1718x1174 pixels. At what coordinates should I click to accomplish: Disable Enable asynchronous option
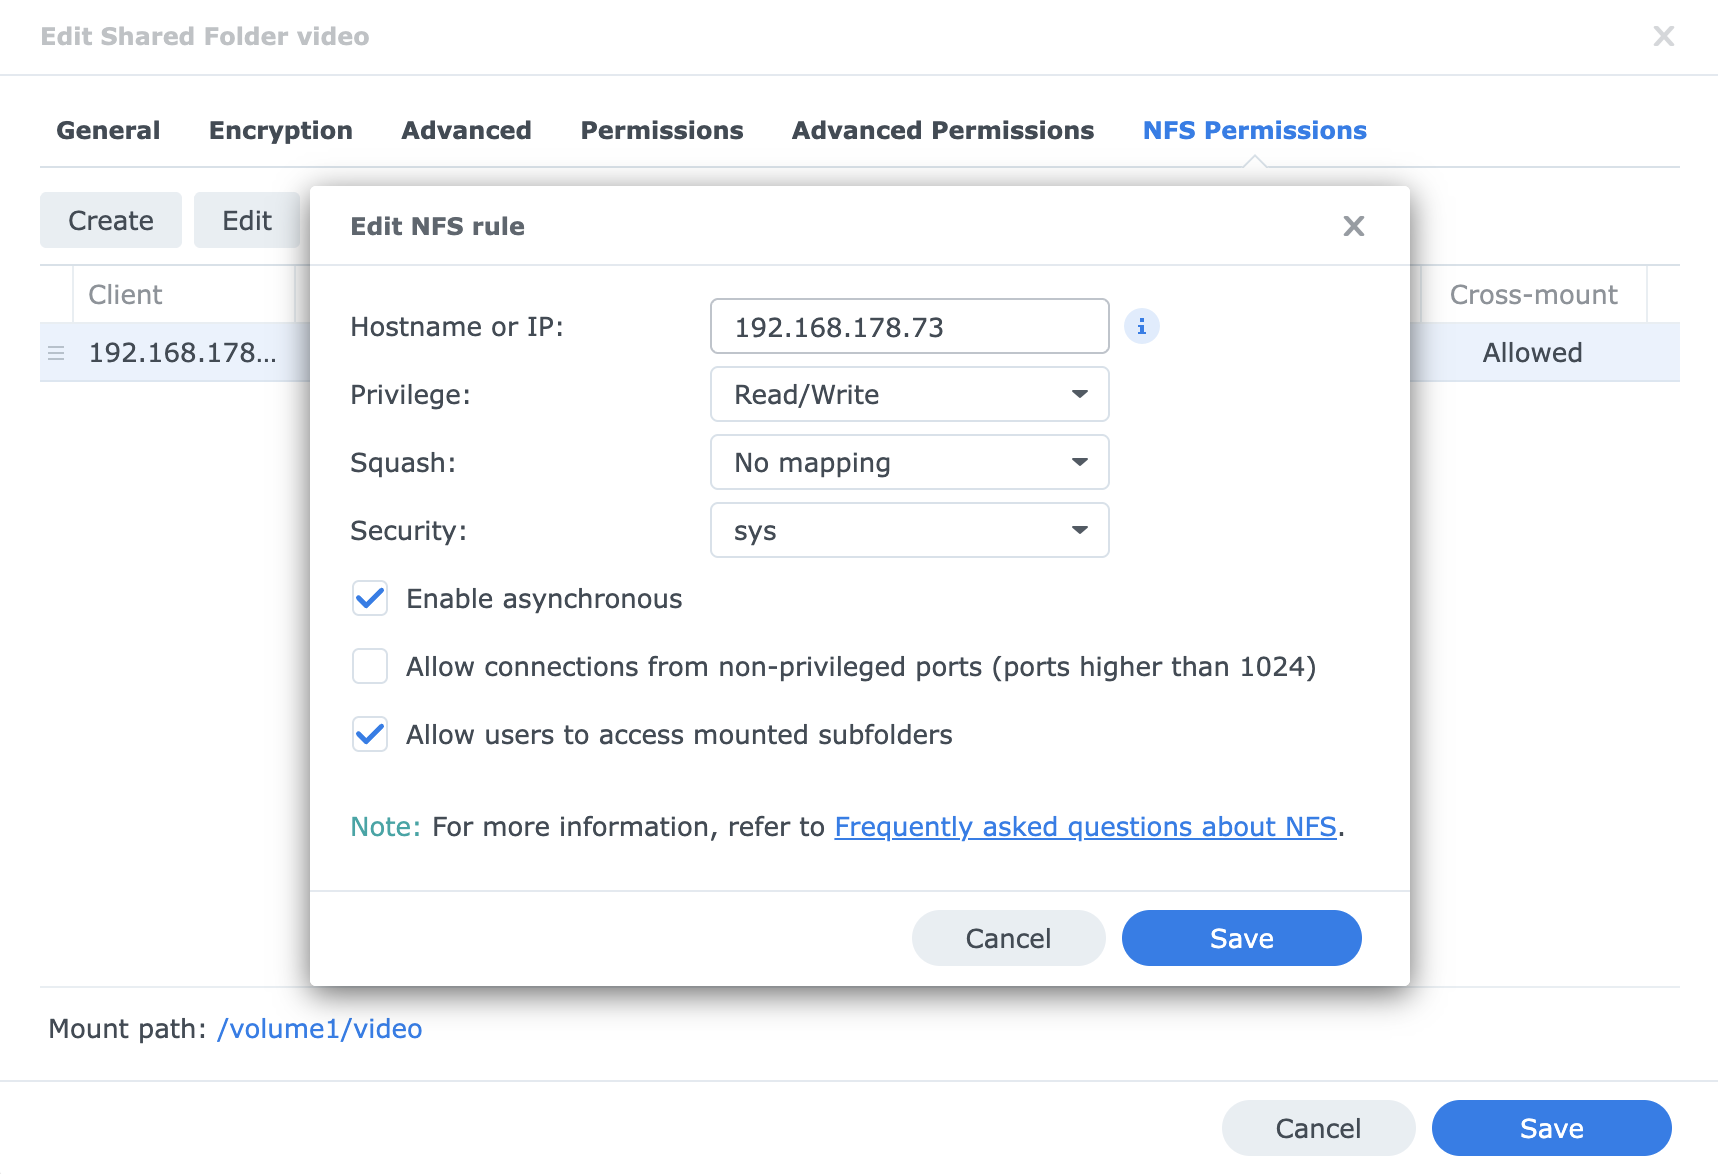(x=369, y=598)
